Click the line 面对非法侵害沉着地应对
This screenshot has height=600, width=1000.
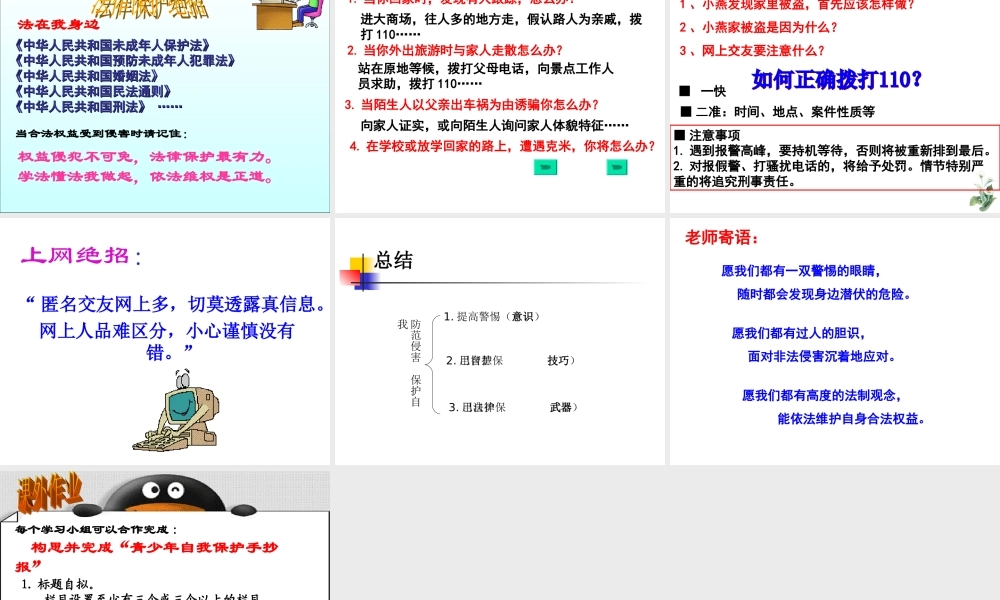pos(822,356)
